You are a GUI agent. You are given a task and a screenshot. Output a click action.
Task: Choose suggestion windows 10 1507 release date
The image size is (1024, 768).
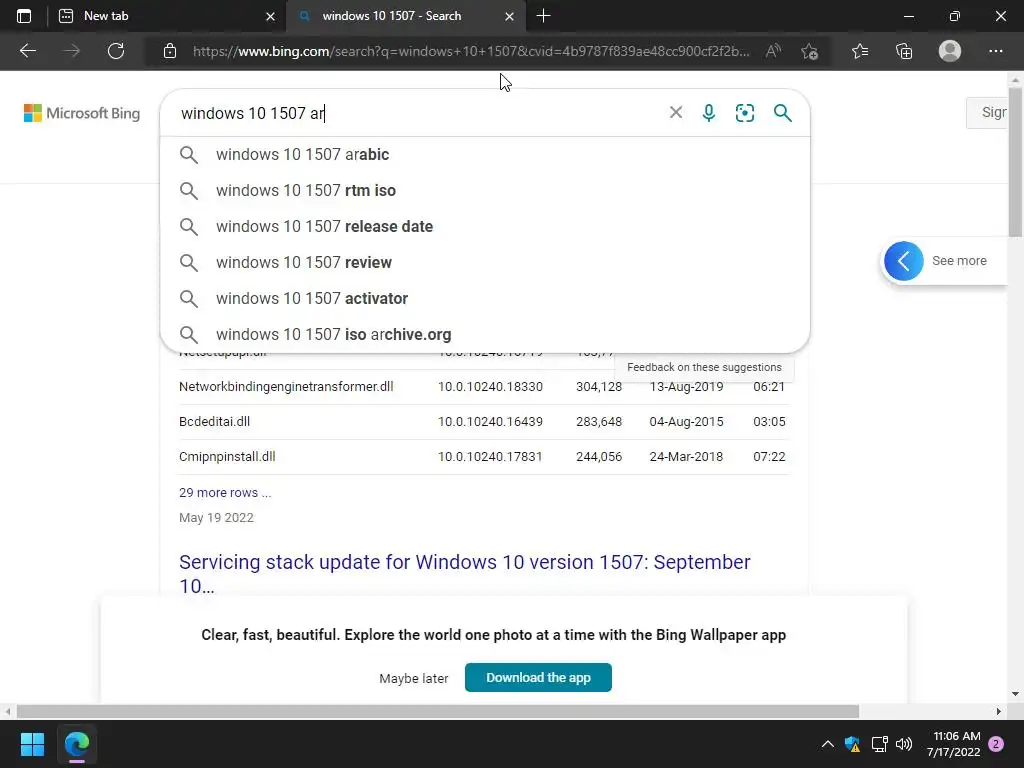[485, 227]
